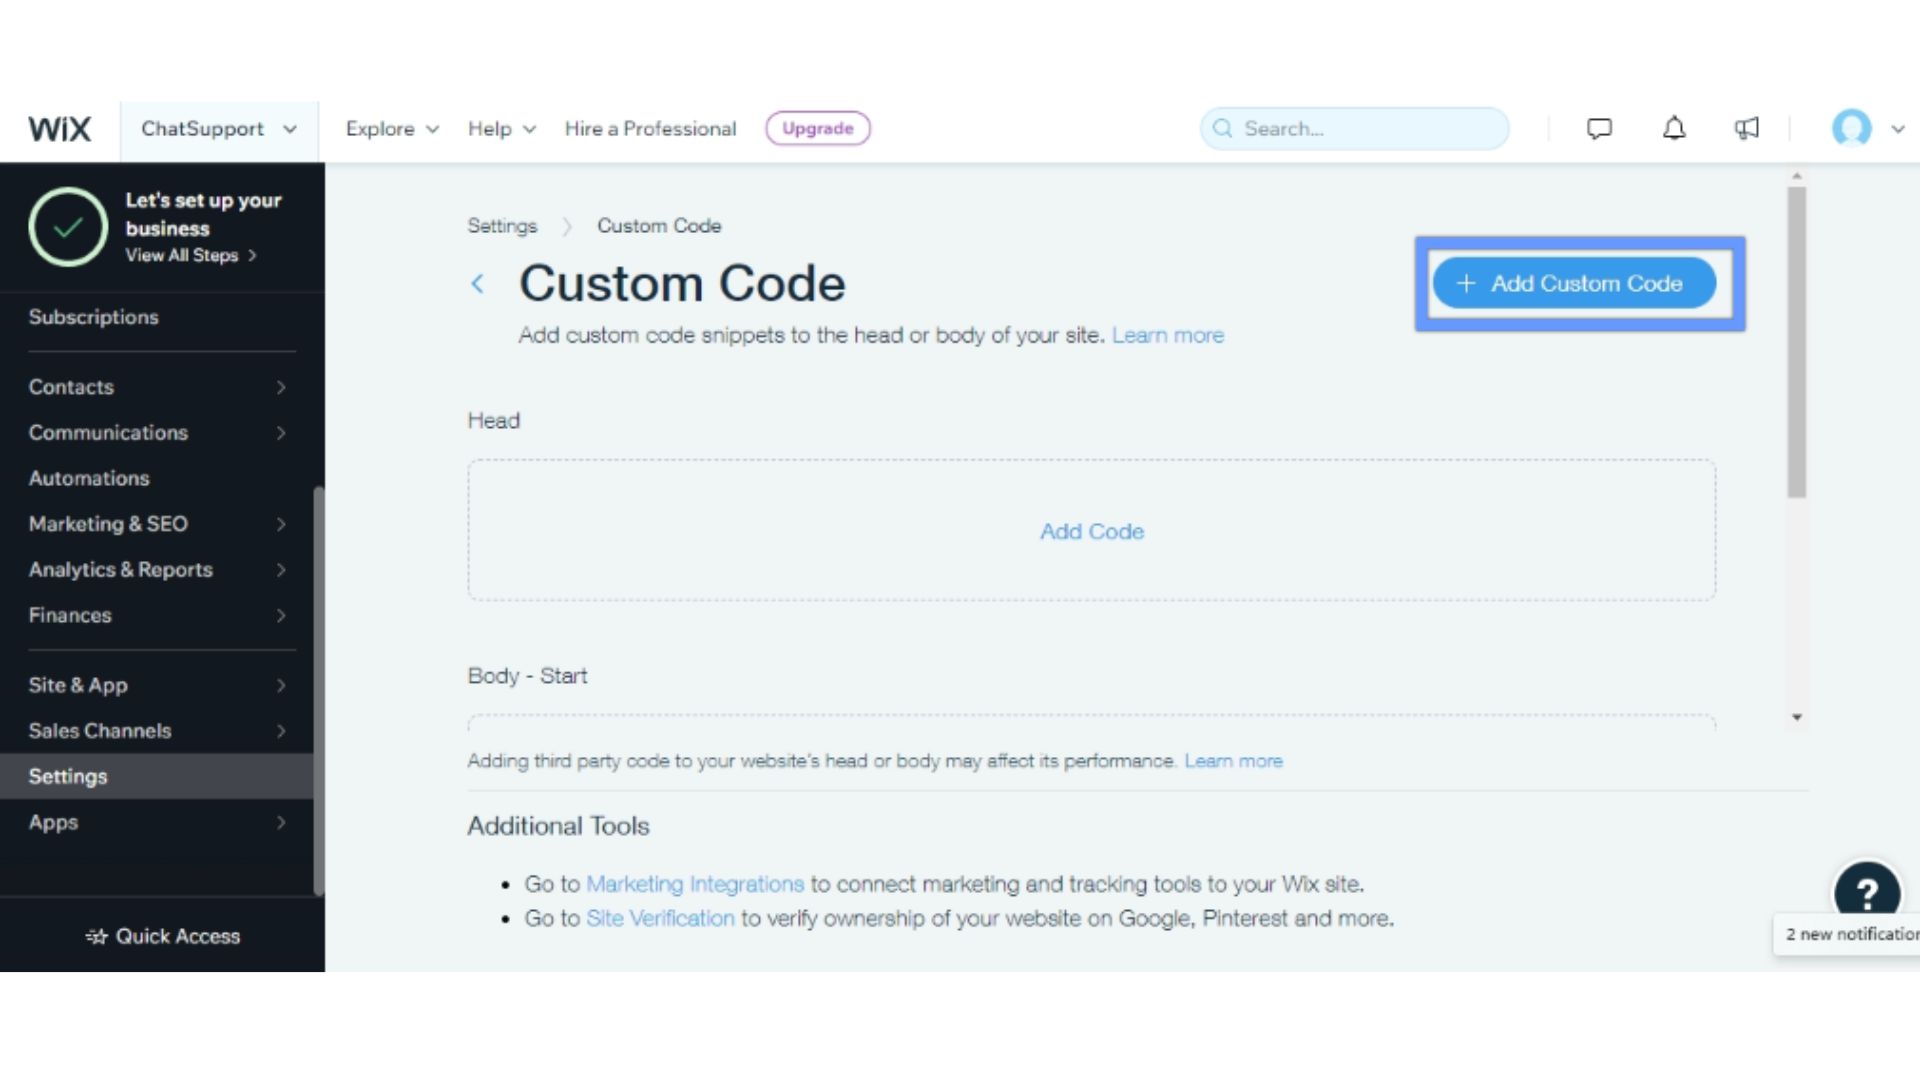Click Learn more about performance warning
1920x1080 pixels.
1233,761
